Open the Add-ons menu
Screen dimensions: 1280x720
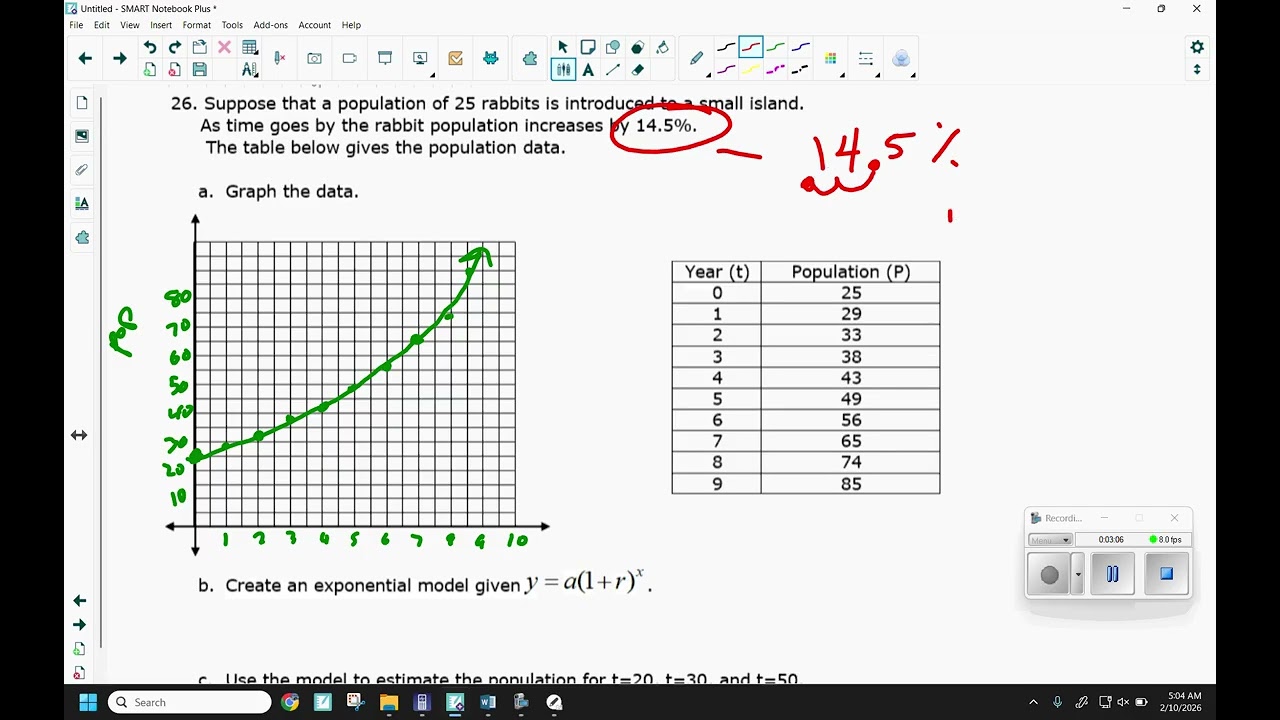(271, 25)
